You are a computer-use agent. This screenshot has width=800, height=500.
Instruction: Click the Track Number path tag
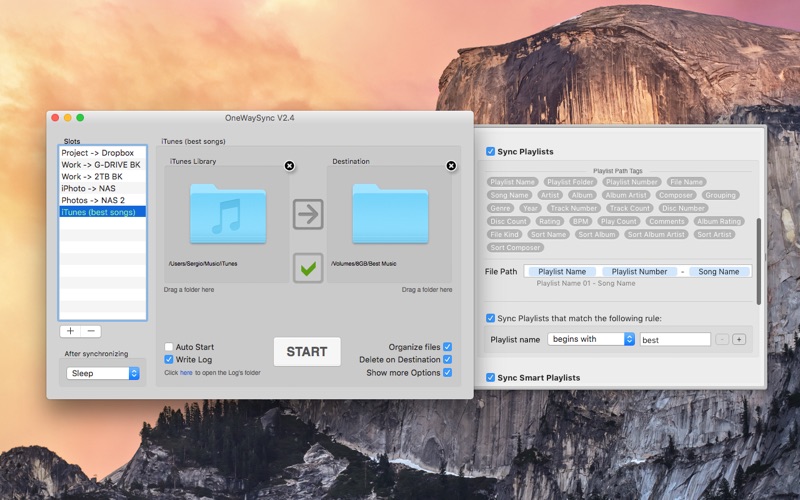[x=573, y=208]
